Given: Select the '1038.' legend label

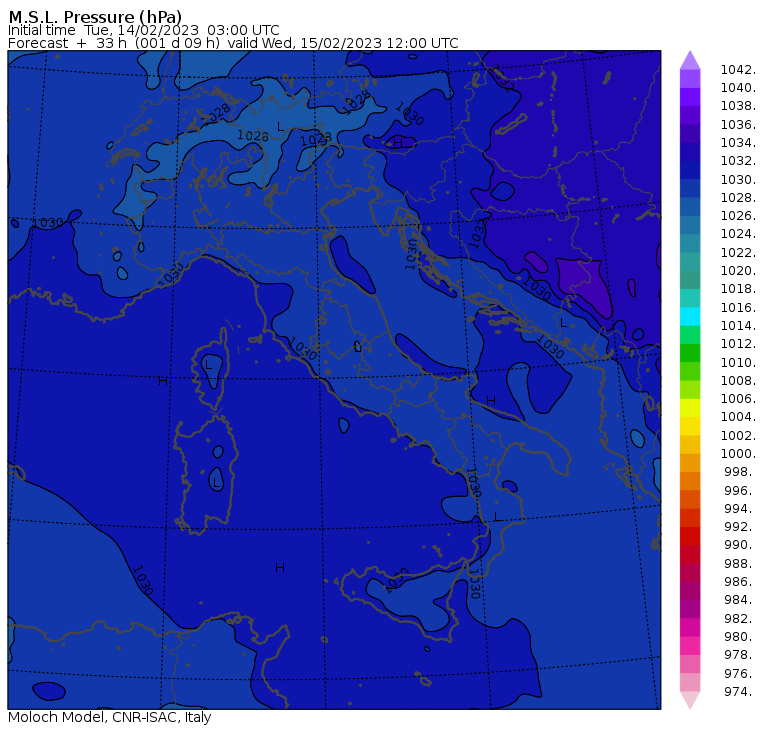Looking at the screenshot, I should [x=738, y=106].
